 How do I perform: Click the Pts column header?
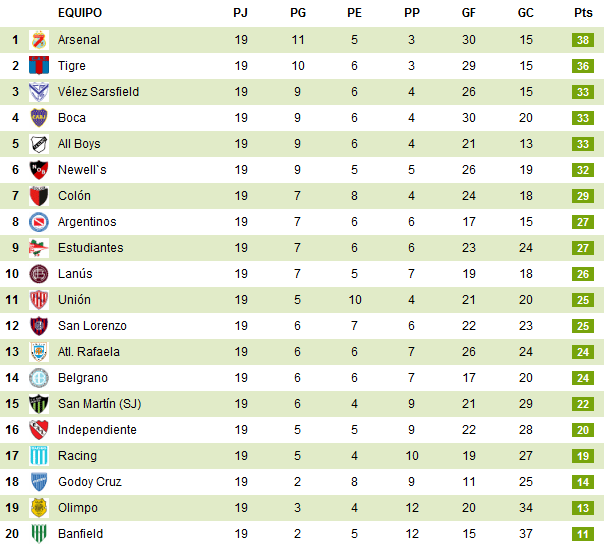point(583,13)
